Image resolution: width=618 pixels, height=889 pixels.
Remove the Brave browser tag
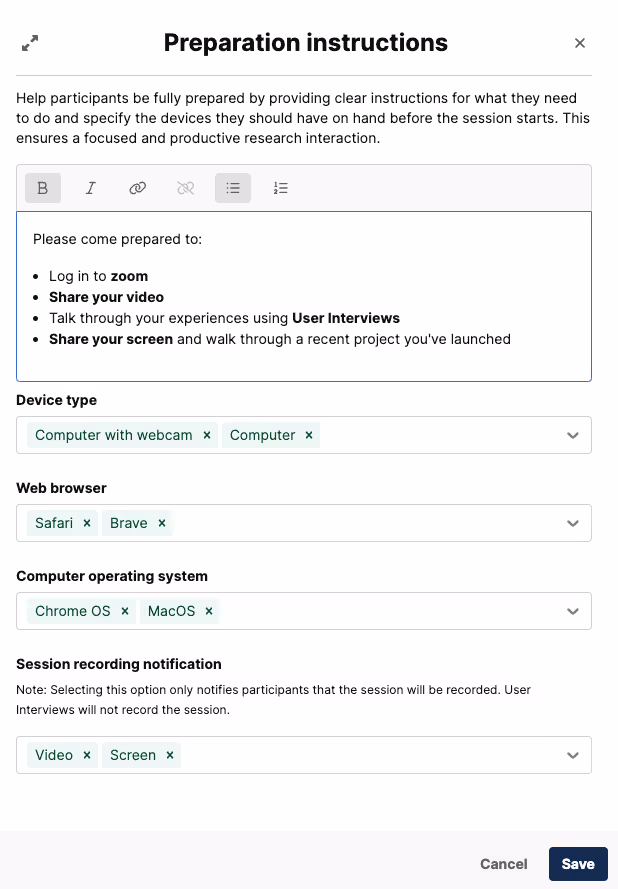[x=162, y=523]
